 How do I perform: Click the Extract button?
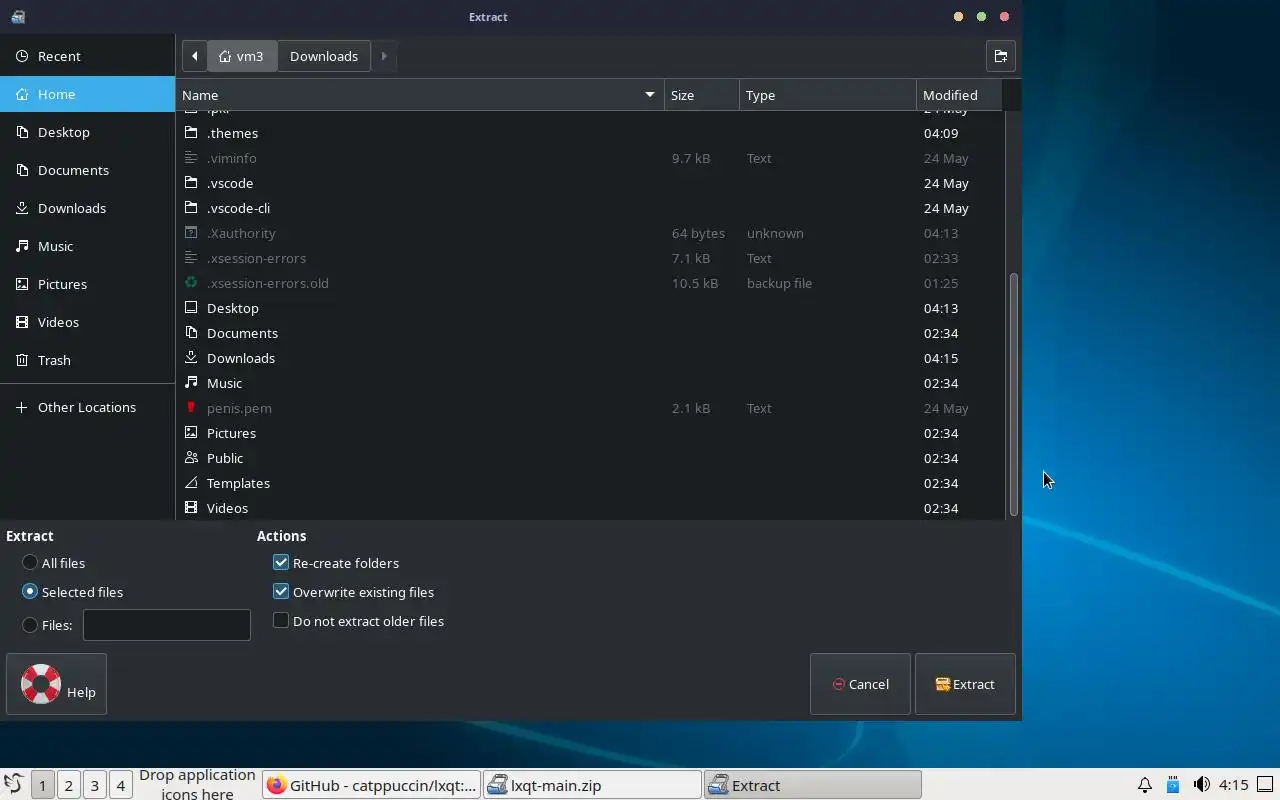pyautogui.click(x=965, y=684)
